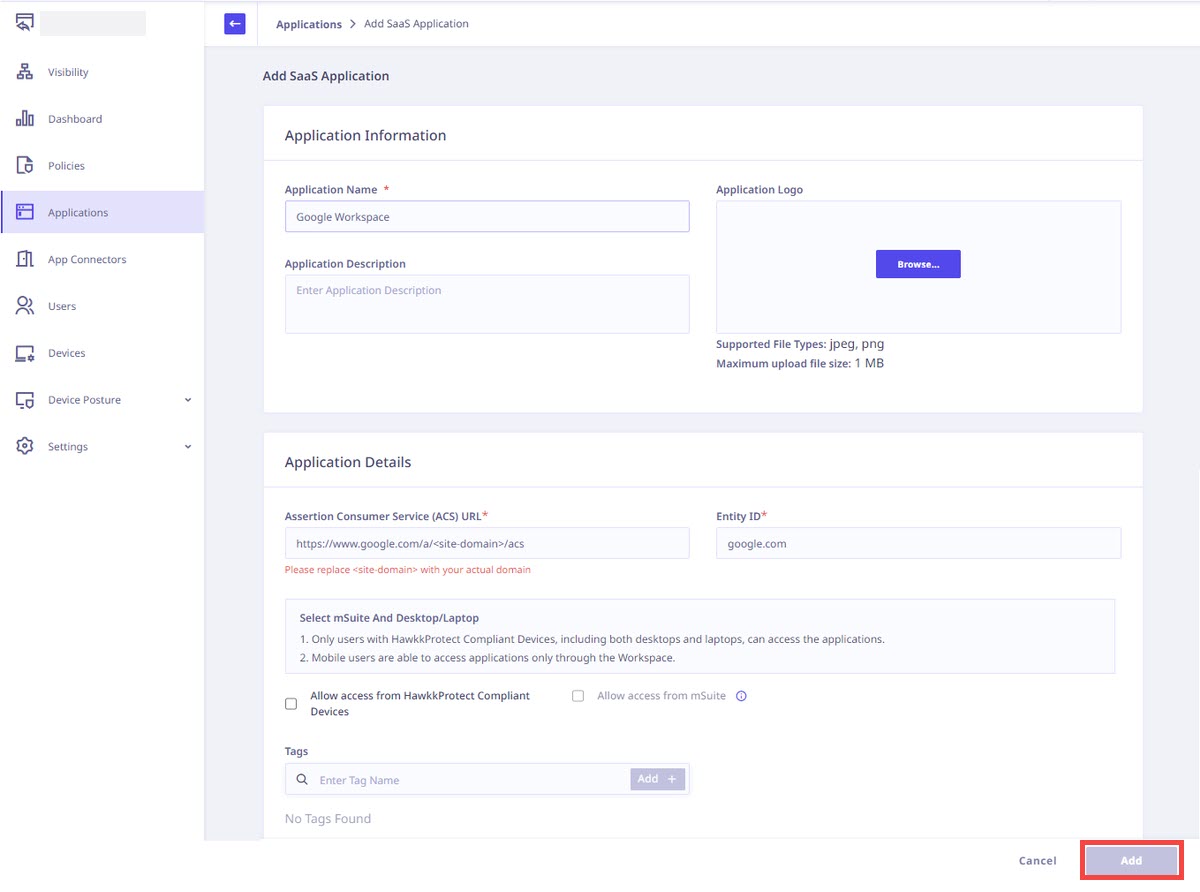Click the Users people icon
This screenshot has height=892, width=1200.
coord(25,306)
